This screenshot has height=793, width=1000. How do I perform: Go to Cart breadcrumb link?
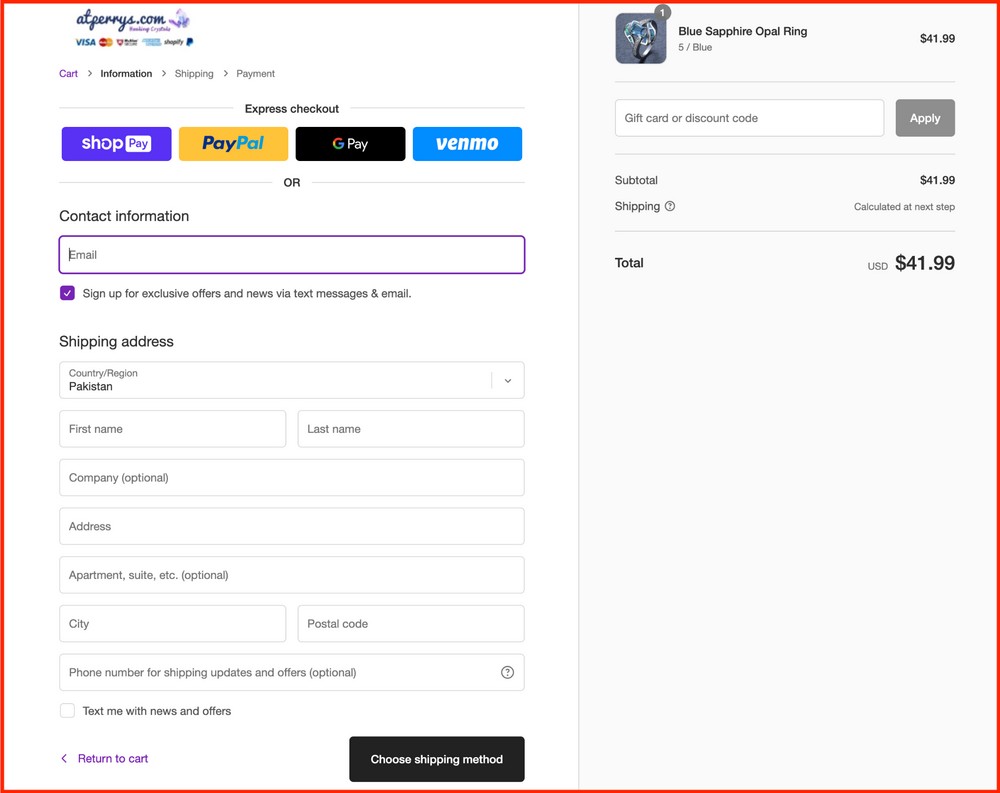click(68, 74)
